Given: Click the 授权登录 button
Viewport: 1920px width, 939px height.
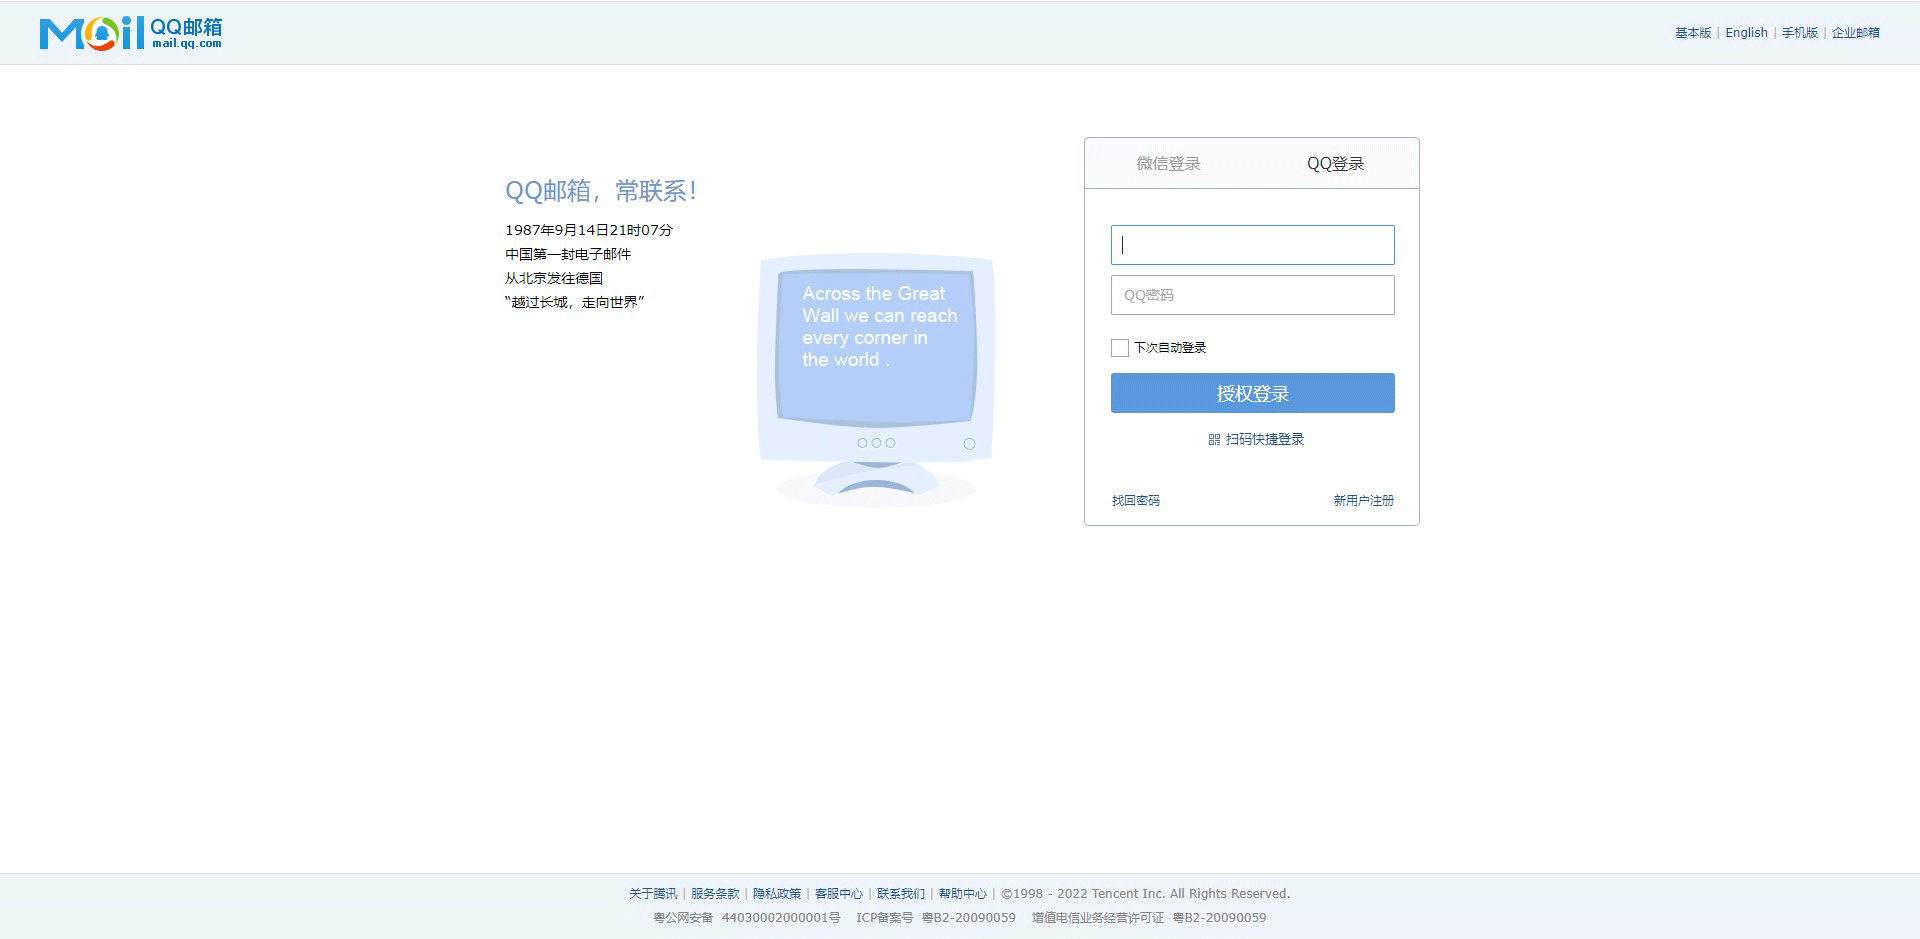Looking at the screenshot, I should 1252,393.
